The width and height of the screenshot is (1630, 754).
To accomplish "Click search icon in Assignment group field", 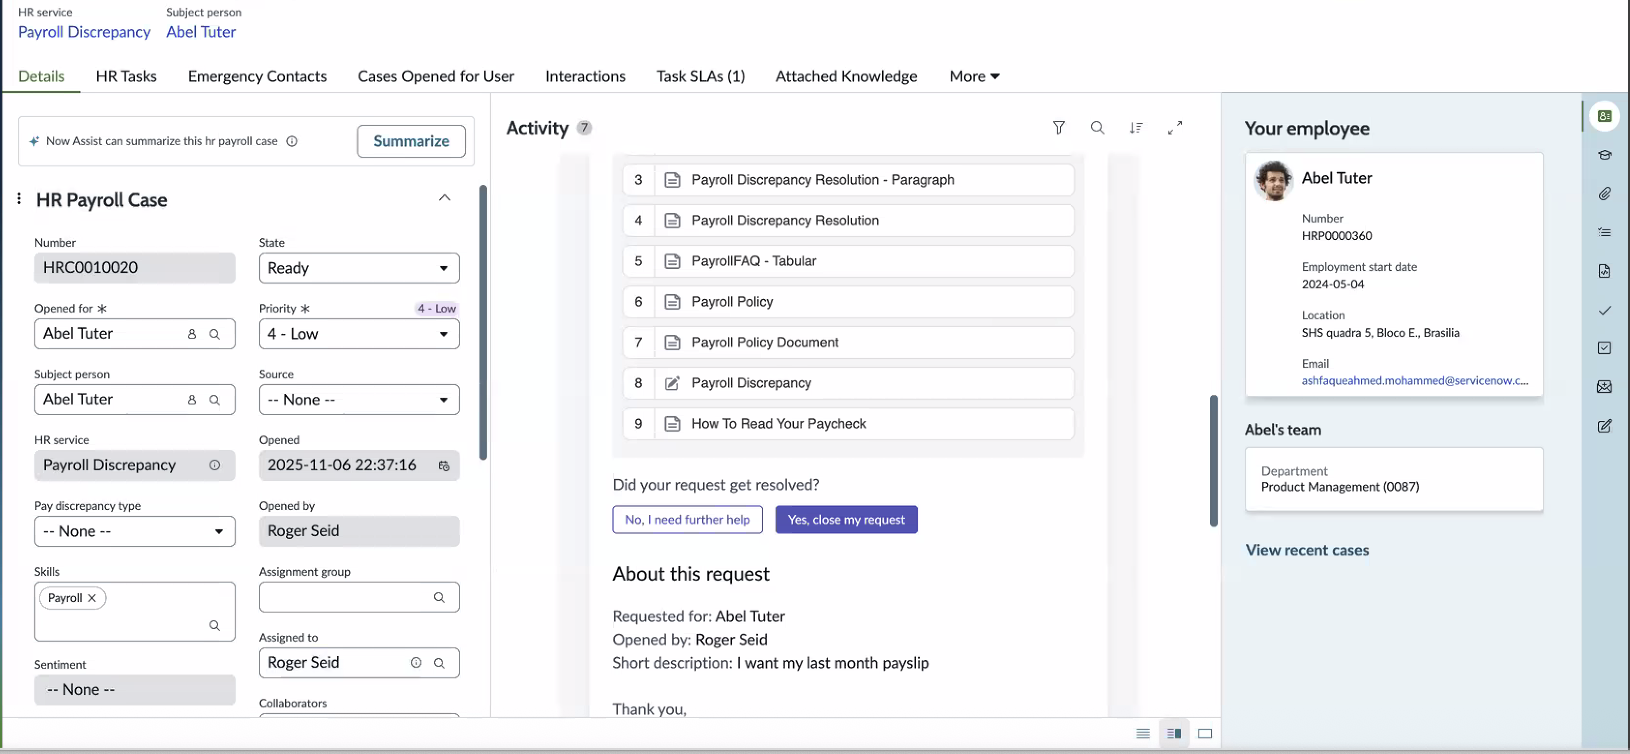I will 439,597.
